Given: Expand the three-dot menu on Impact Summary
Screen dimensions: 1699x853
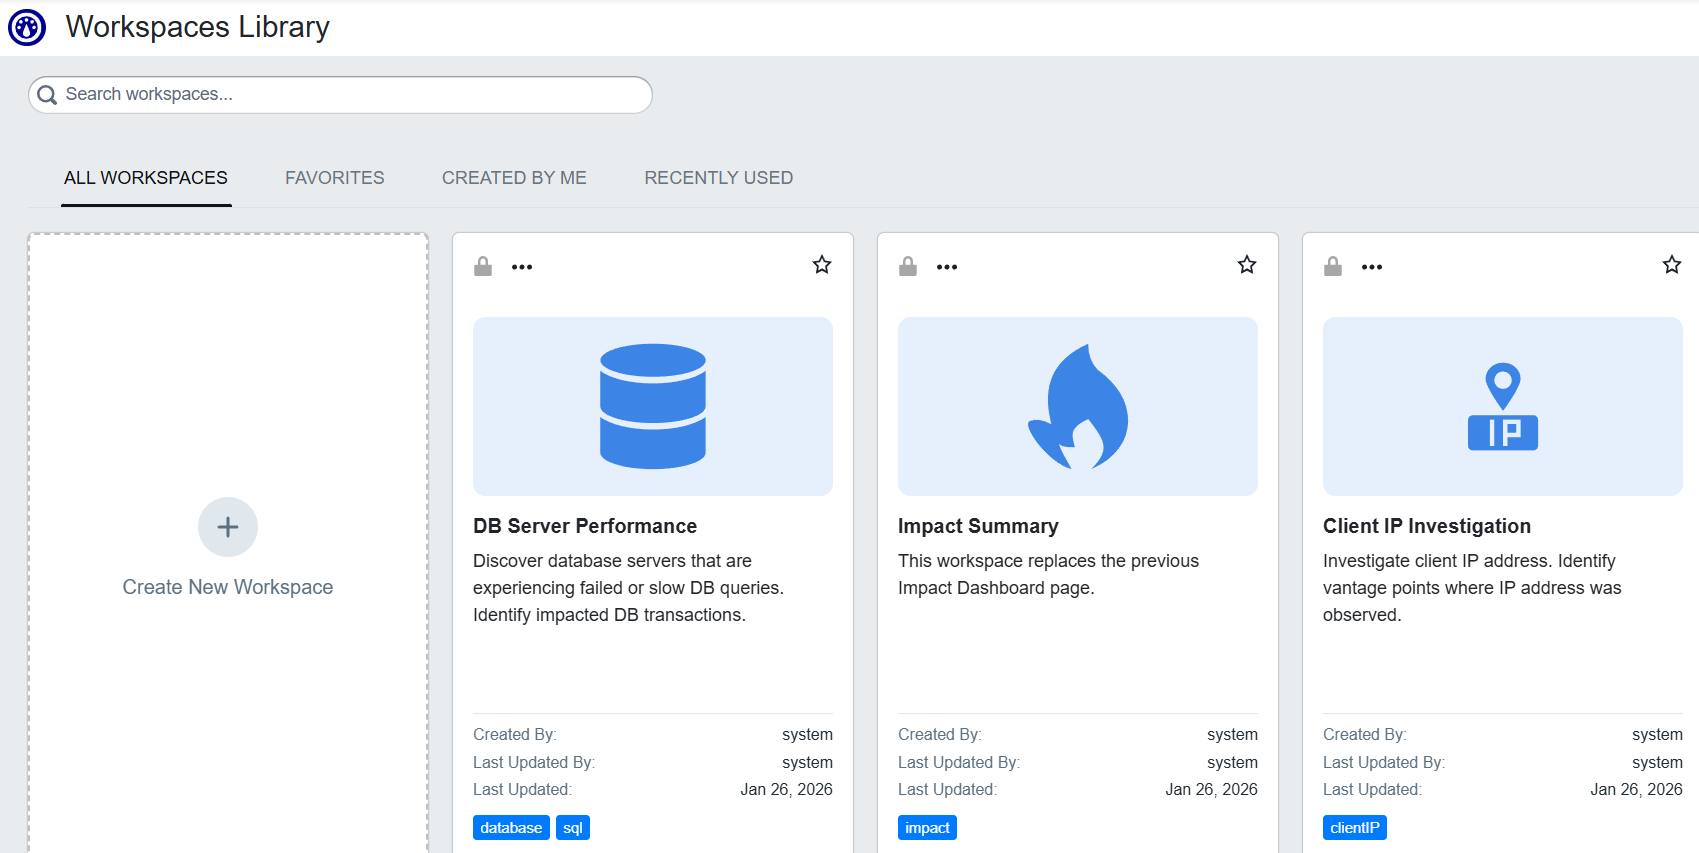Looking at the screenshot, I should pyautogui.click(x=947, y=267).
